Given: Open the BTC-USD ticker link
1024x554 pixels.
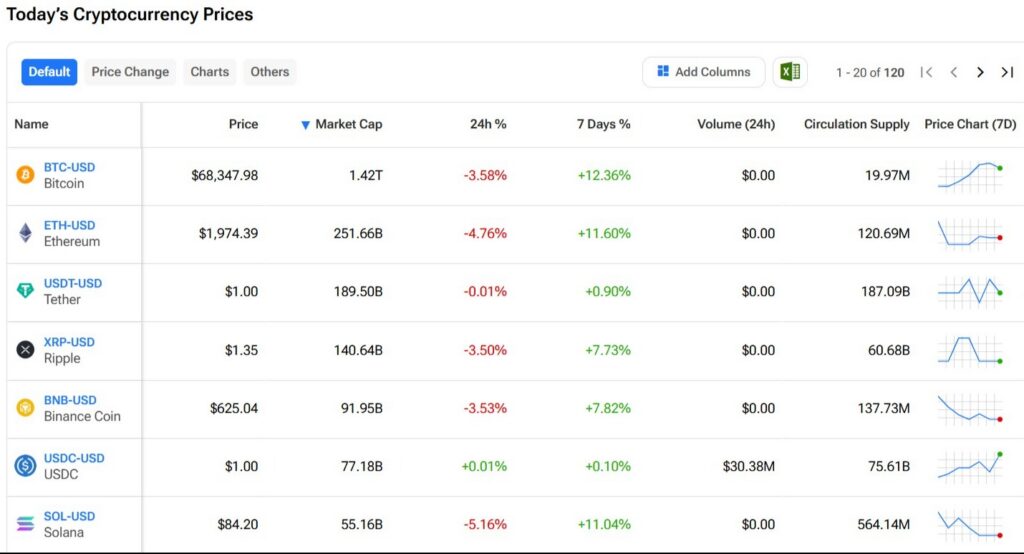Looking at the screenshot, I should coord(69,167).
